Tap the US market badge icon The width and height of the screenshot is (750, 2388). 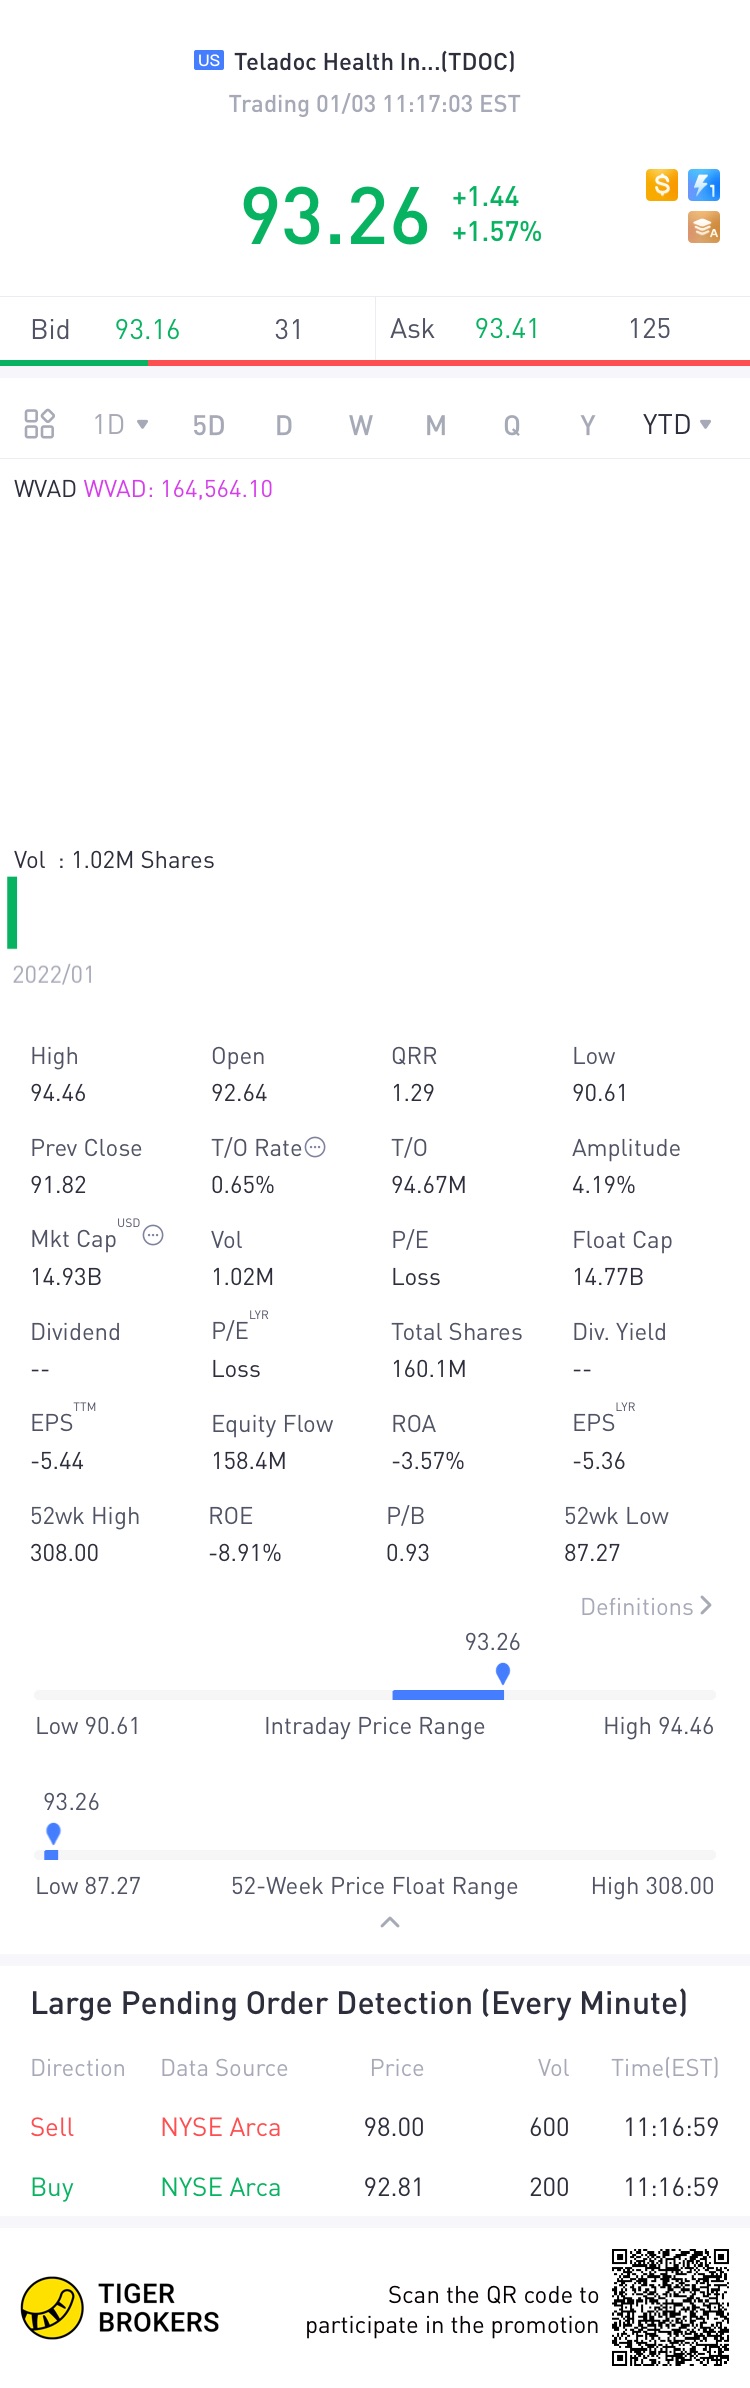pos(209,61)
